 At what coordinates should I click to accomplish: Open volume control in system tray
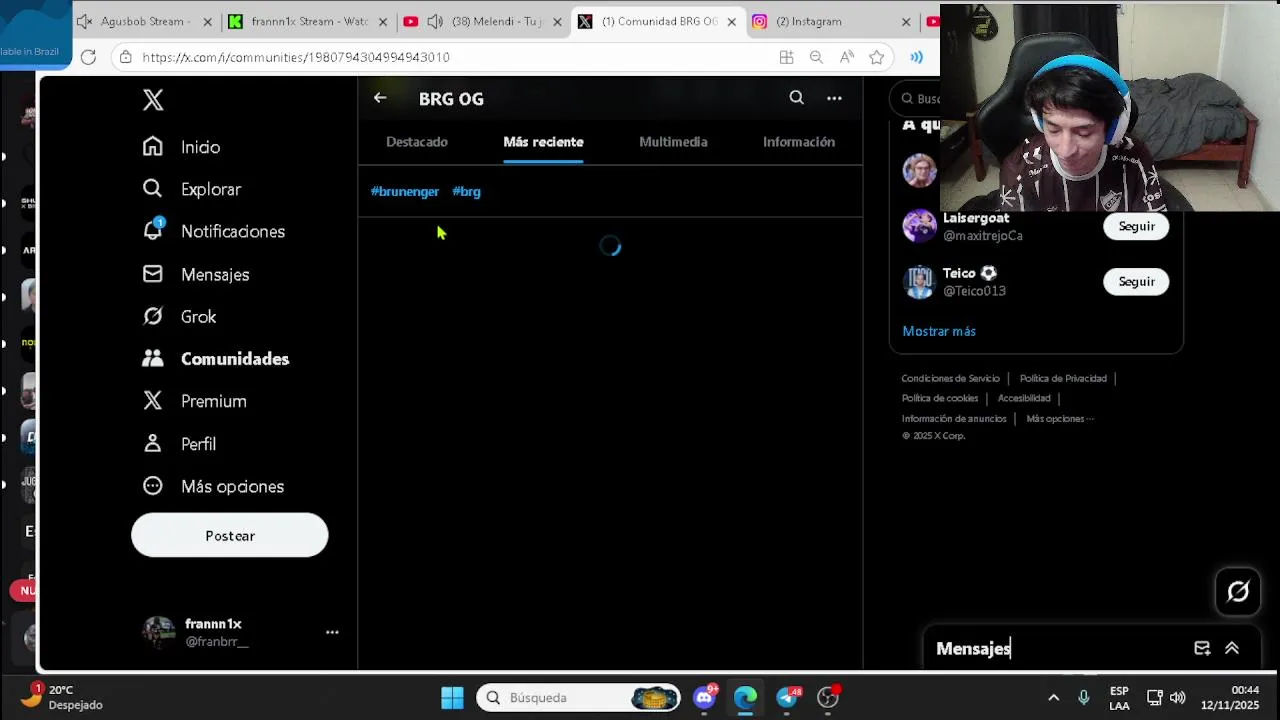point(1177,697)
